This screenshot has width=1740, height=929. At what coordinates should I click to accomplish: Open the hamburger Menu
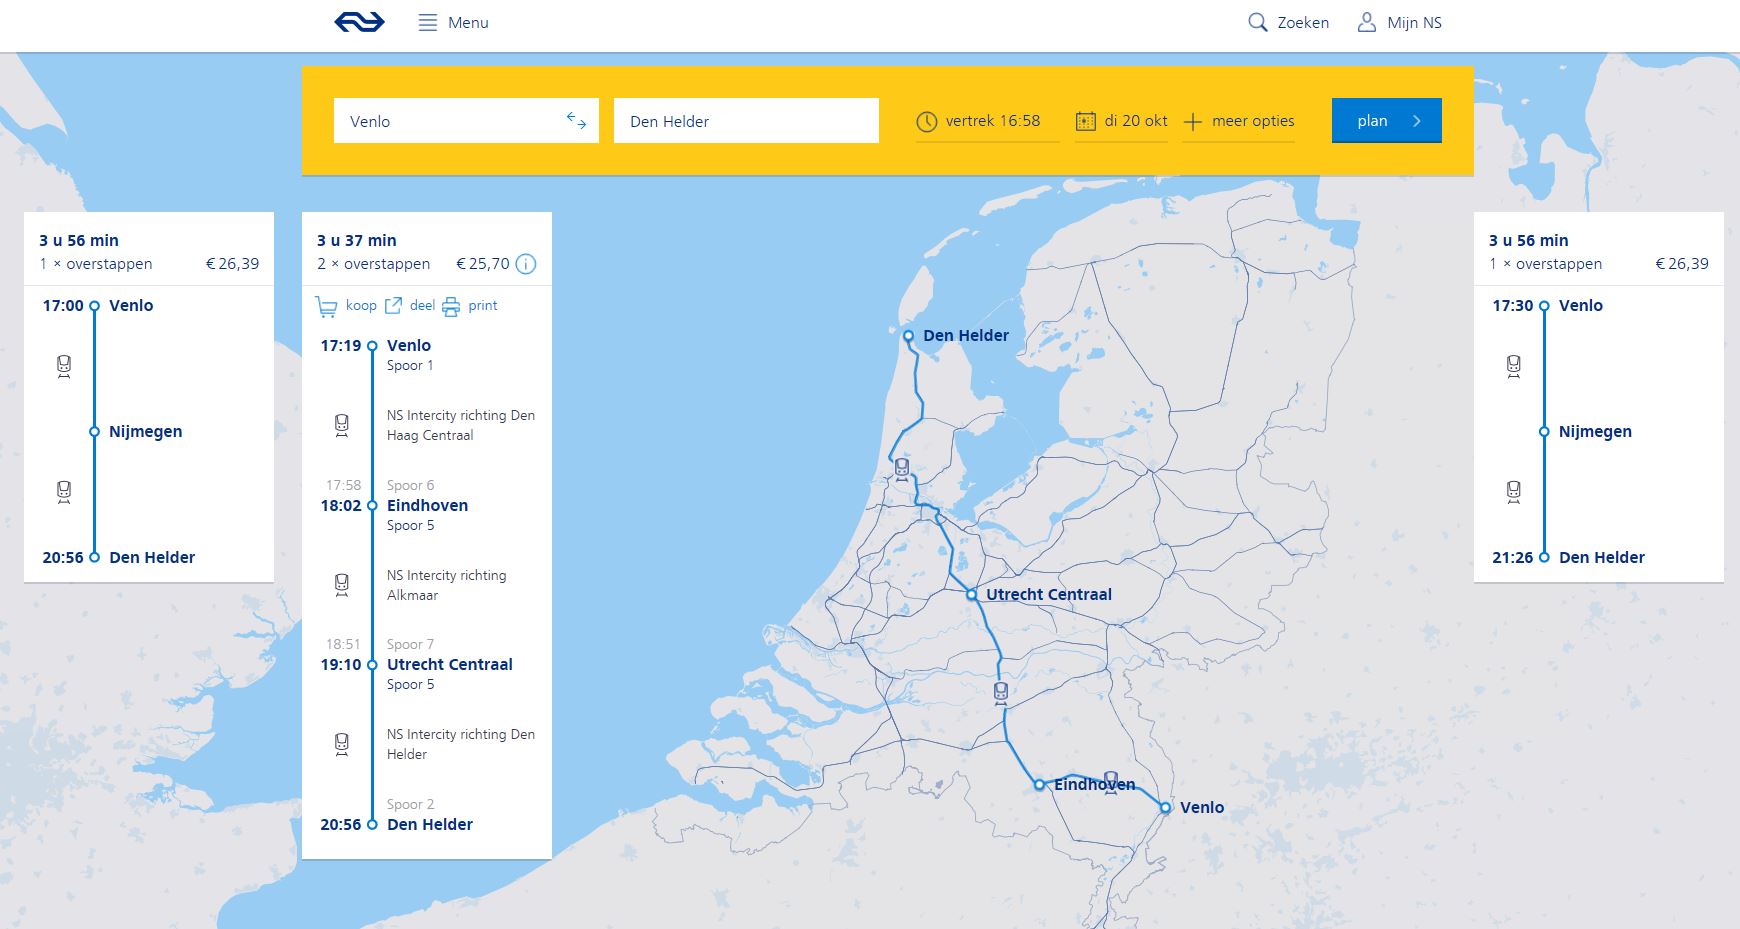[x=428, y=21]
